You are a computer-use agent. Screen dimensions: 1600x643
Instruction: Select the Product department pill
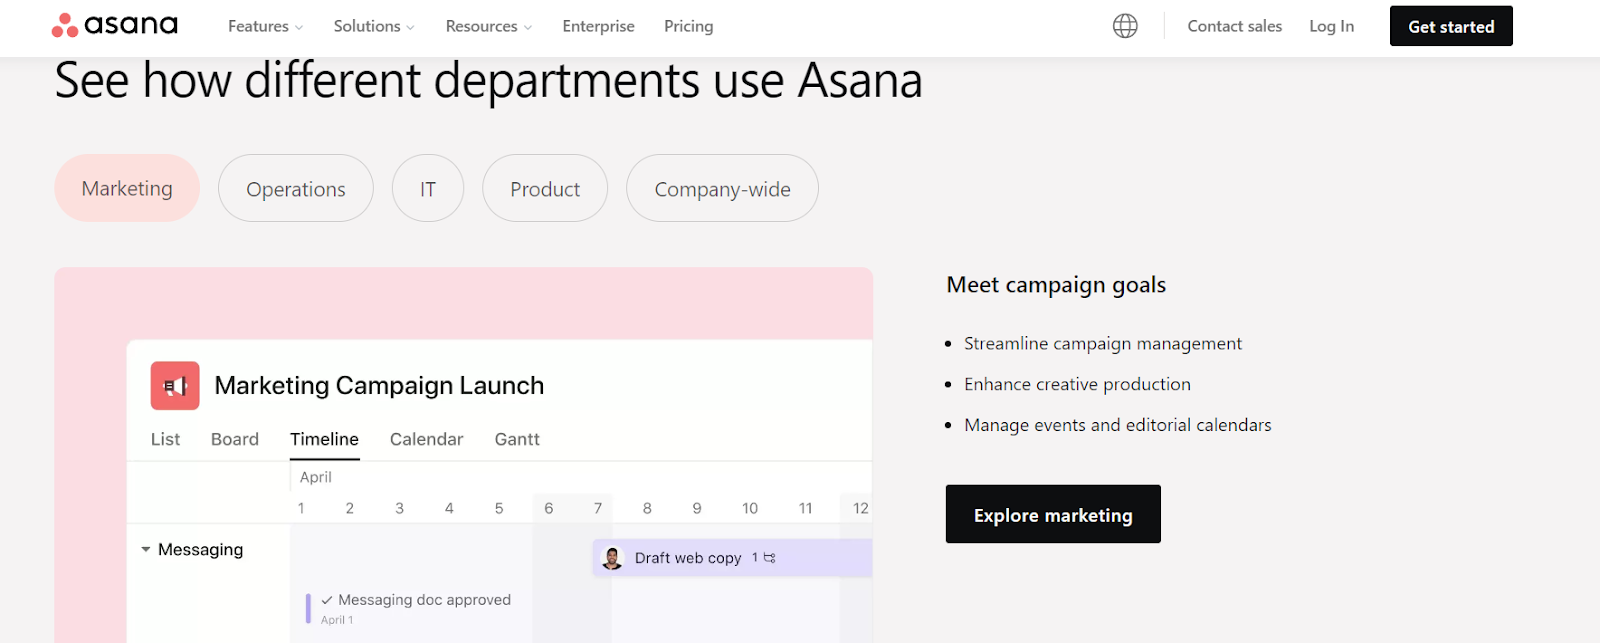[545, 188]
